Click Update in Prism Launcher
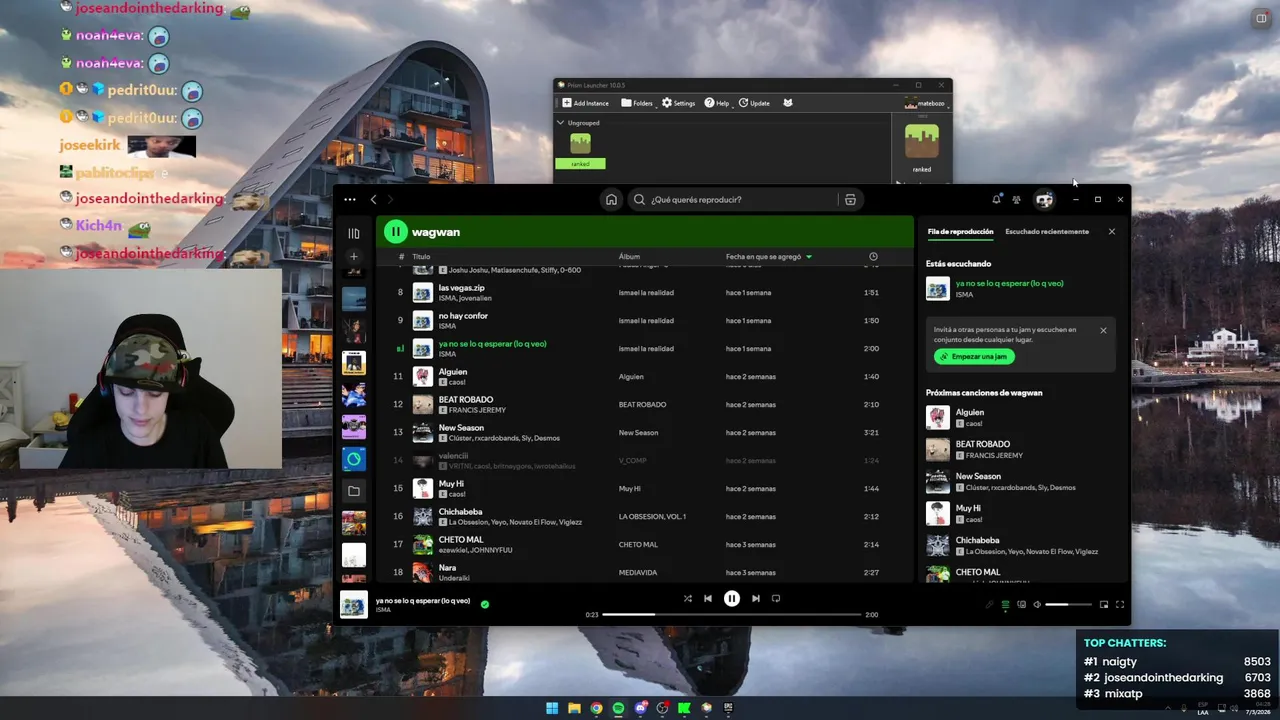Viewport: 1280px width, 720px height. coord(754,103)
